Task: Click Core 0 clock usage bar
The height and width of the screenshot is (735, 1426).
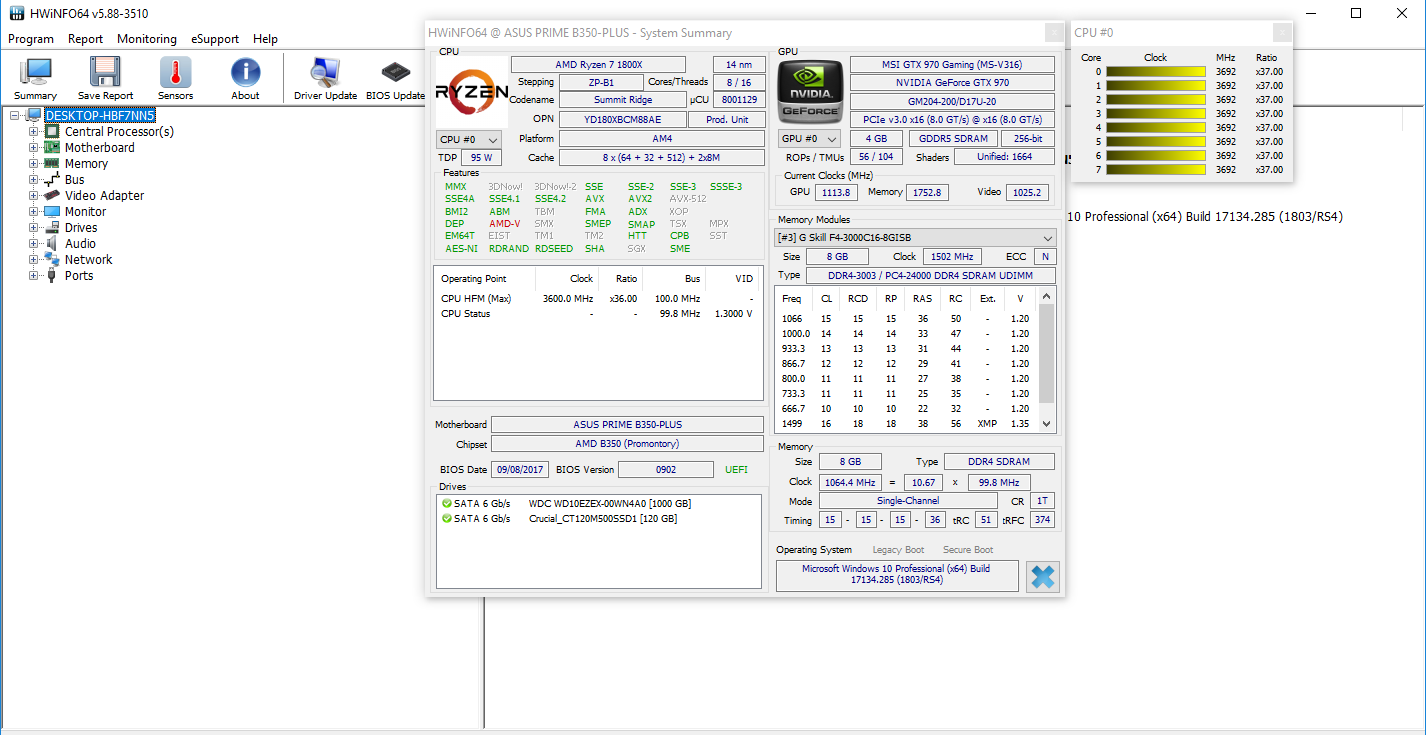Action: pyautogui.click(x=1155, y=72)
